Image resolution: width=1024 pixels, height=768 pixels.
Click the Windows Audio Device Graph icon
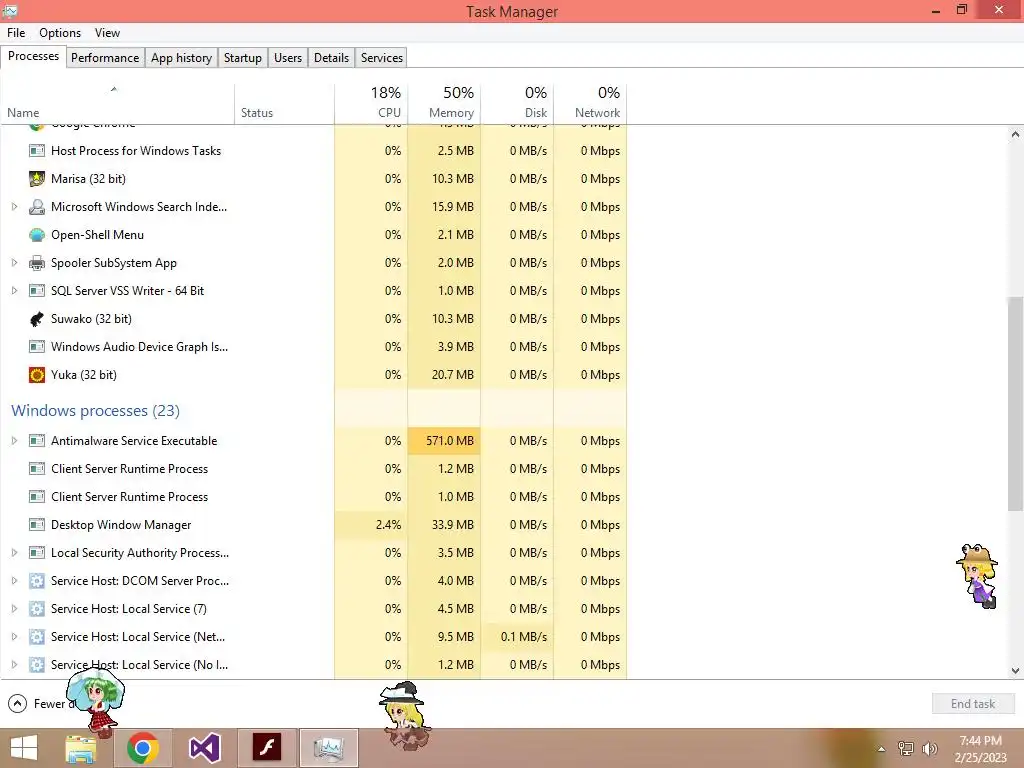coord(37,347)
